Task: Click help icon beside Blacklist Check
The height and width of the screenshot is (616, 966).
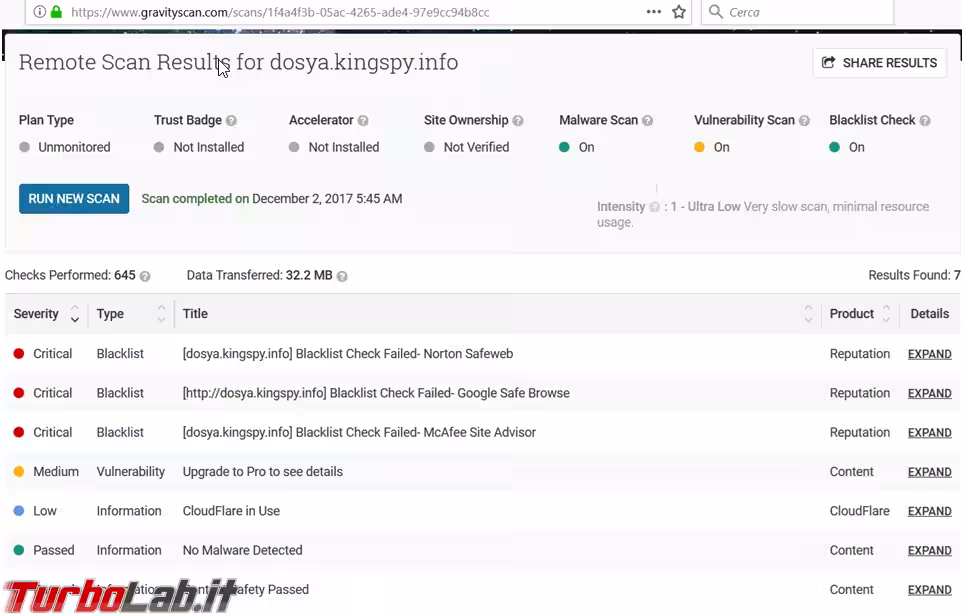Action: coord(925,121)
